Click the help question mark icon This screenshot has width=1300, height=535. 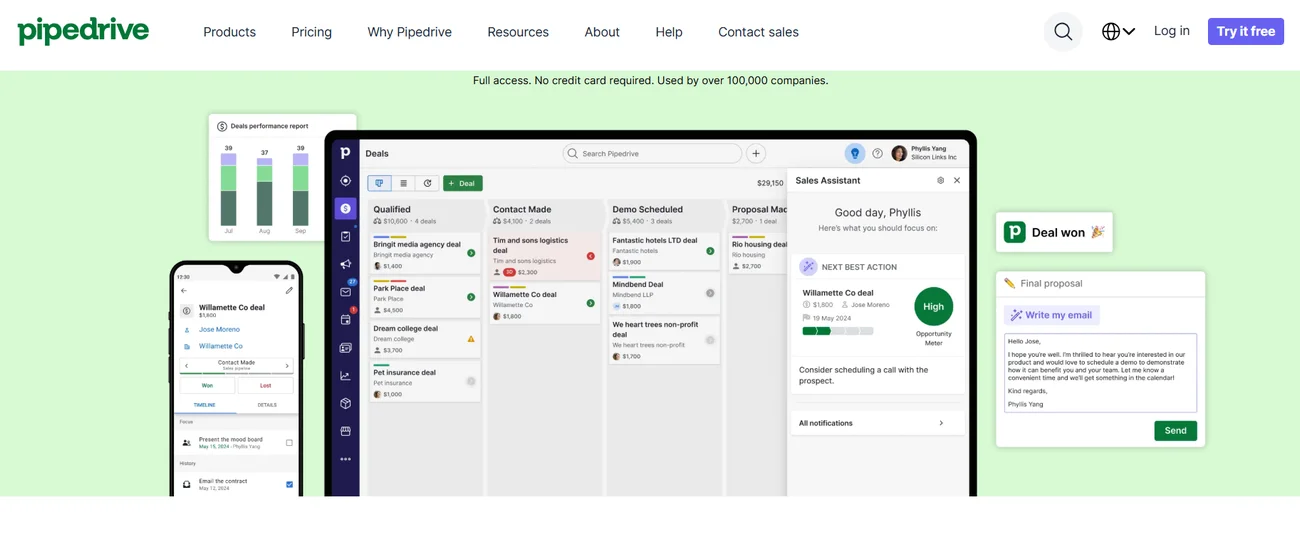point(877,153)
